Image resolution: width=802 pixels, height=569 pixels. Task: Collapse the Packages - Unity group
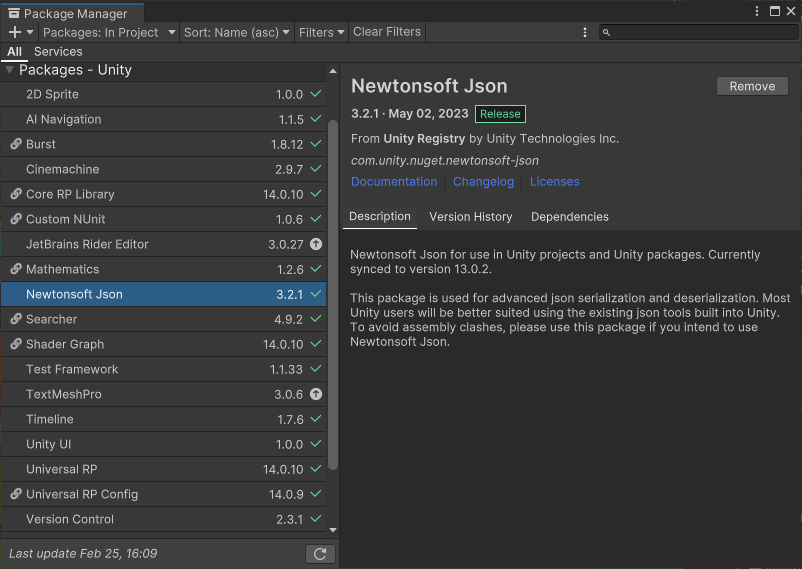pos(9,70)
